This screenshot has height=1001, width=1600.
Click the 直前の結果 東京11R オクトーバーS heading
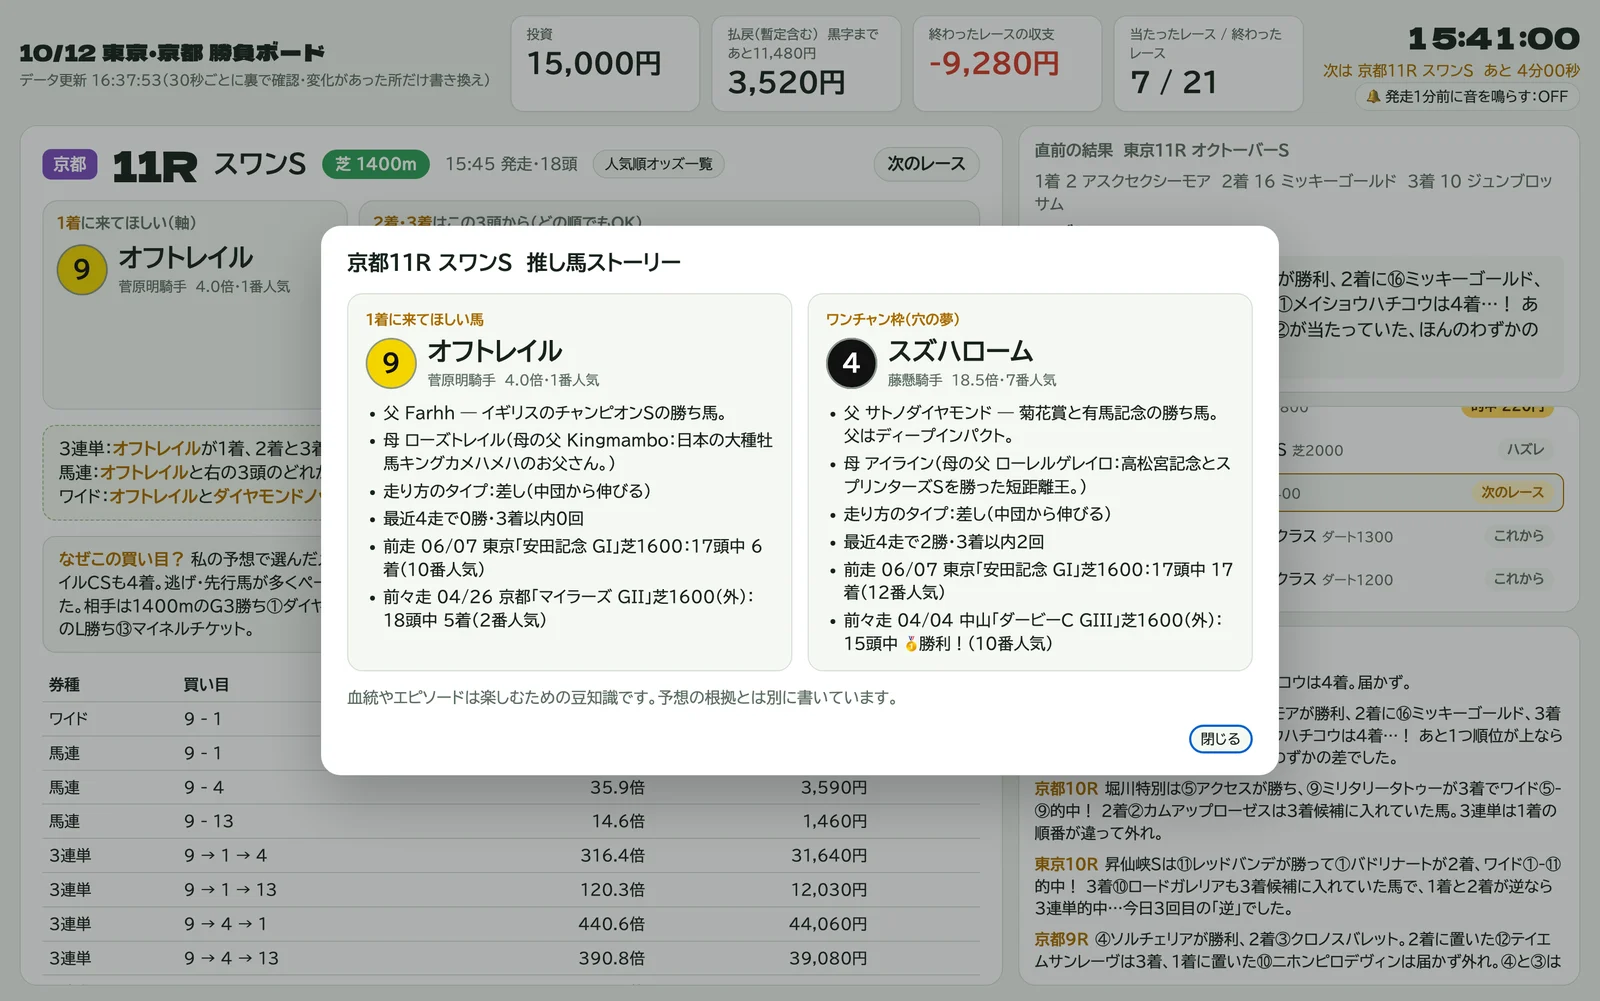[x=1161, y=150]
